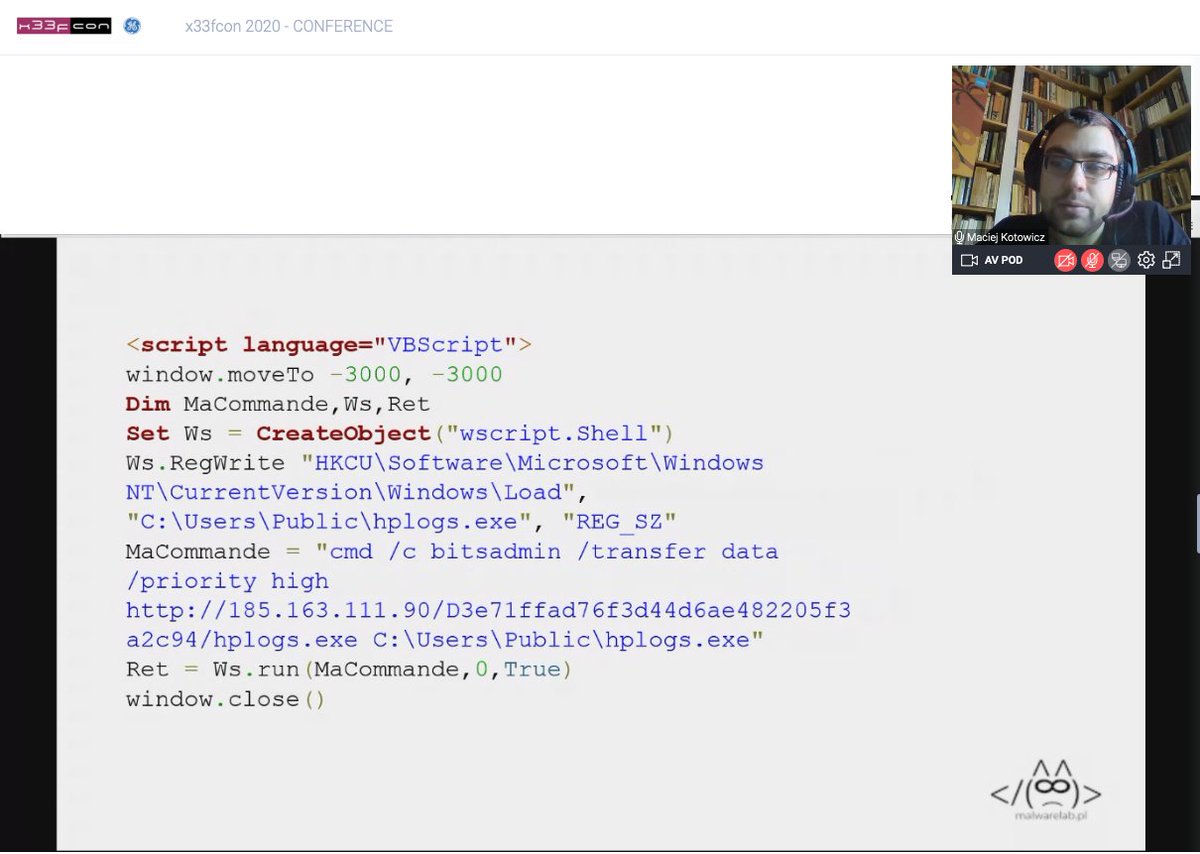The height and width of the screenshot is (854, 1200).
Task: Click the NT\CurrentVersion\Windows\Load line
Action: (x=357, y=493)
